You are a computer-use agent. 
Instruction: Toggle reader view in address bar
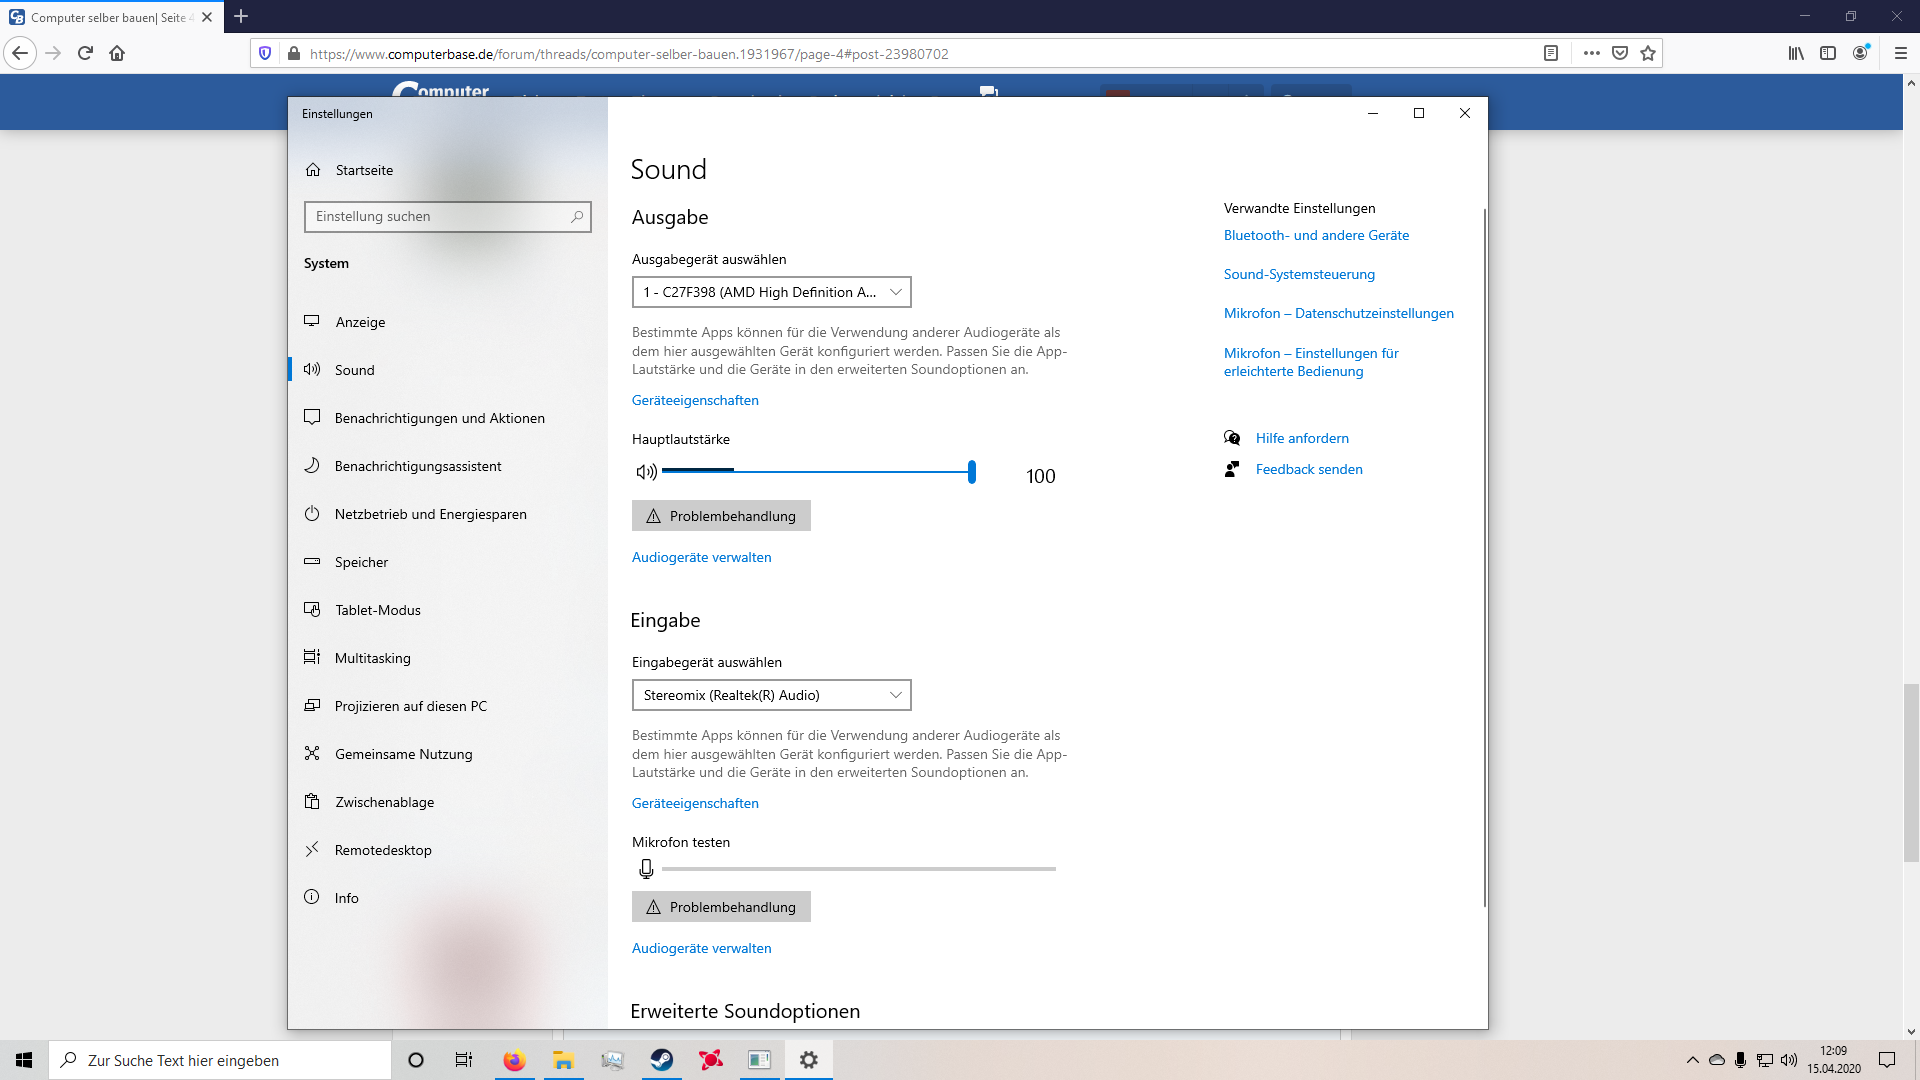(x=1551, y=53)
